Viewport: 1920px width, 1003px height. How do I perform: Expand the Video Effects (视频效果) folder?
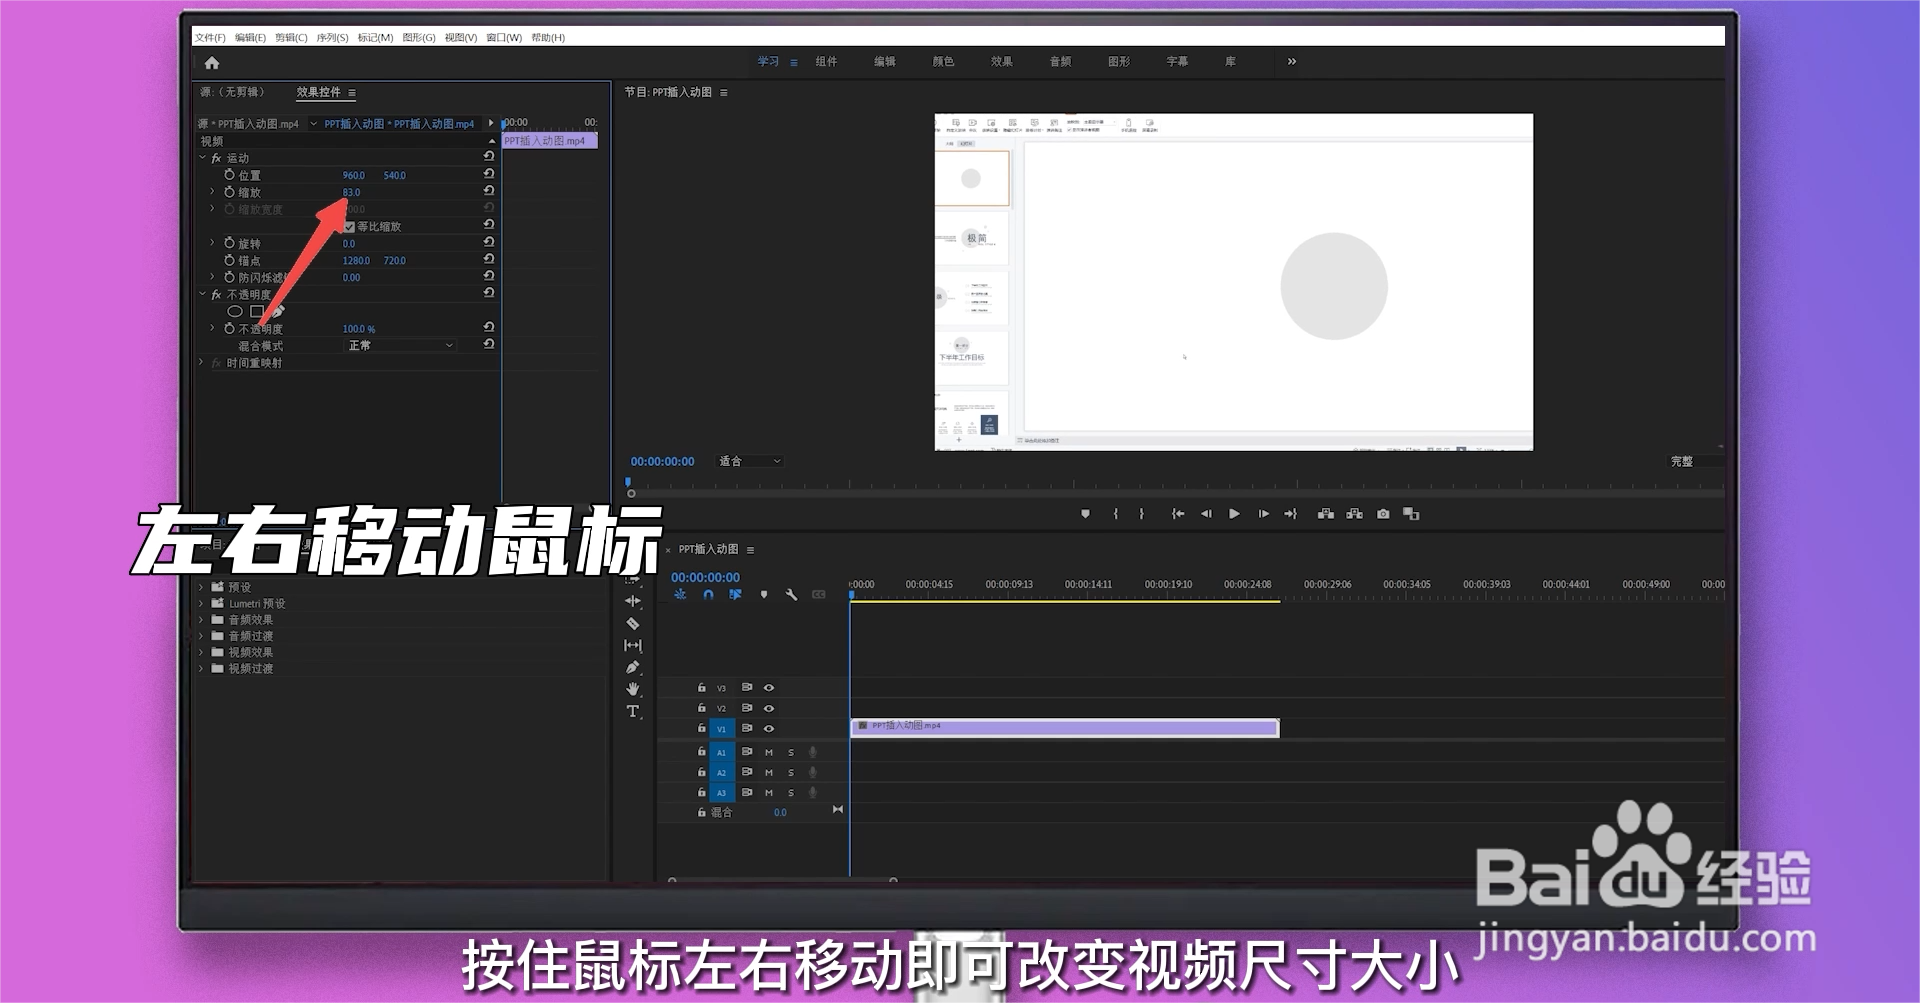[x=201, y=652]
